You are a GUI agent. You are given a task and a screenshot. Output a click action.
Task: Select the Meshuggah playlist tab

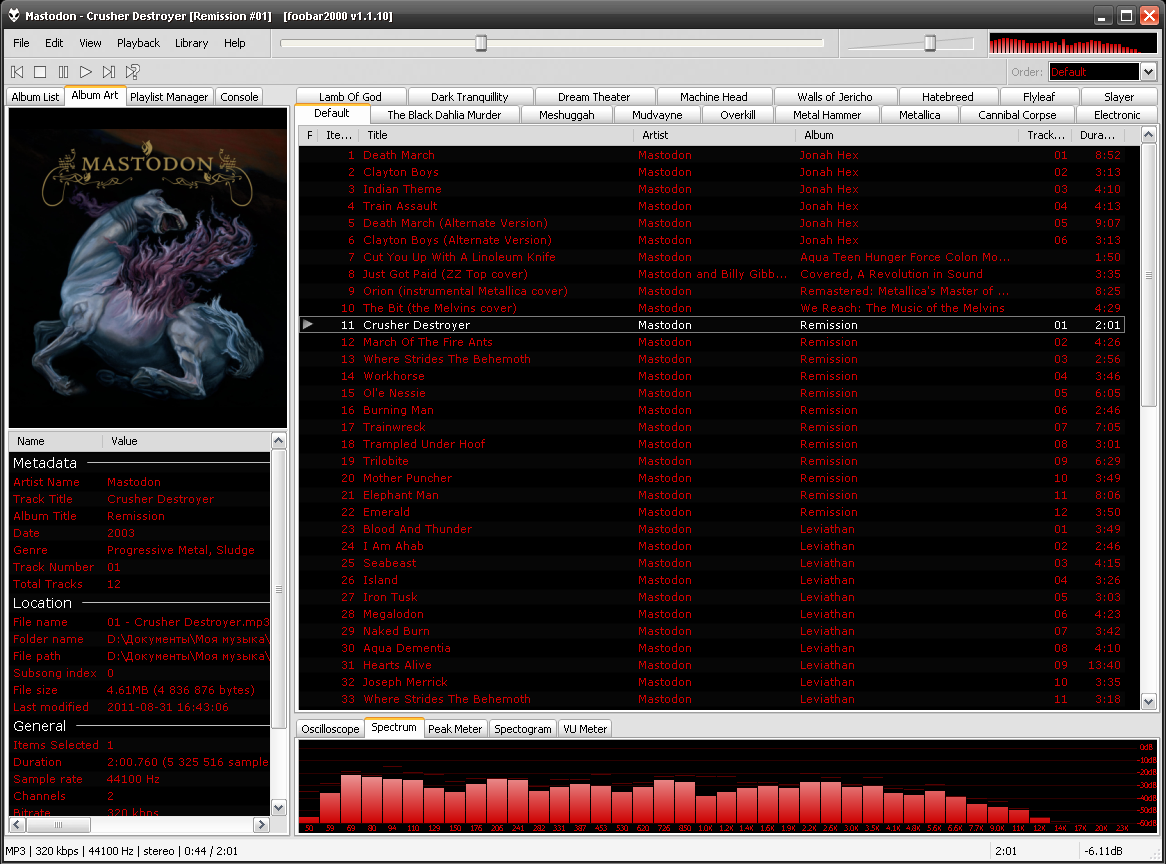(567, 115)
